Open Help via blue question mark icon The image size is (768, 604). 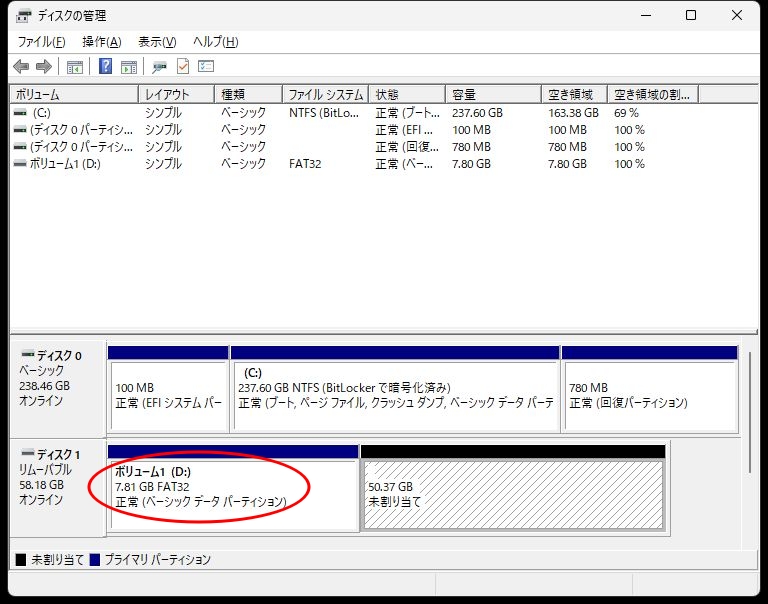click(x=105, y=66)
